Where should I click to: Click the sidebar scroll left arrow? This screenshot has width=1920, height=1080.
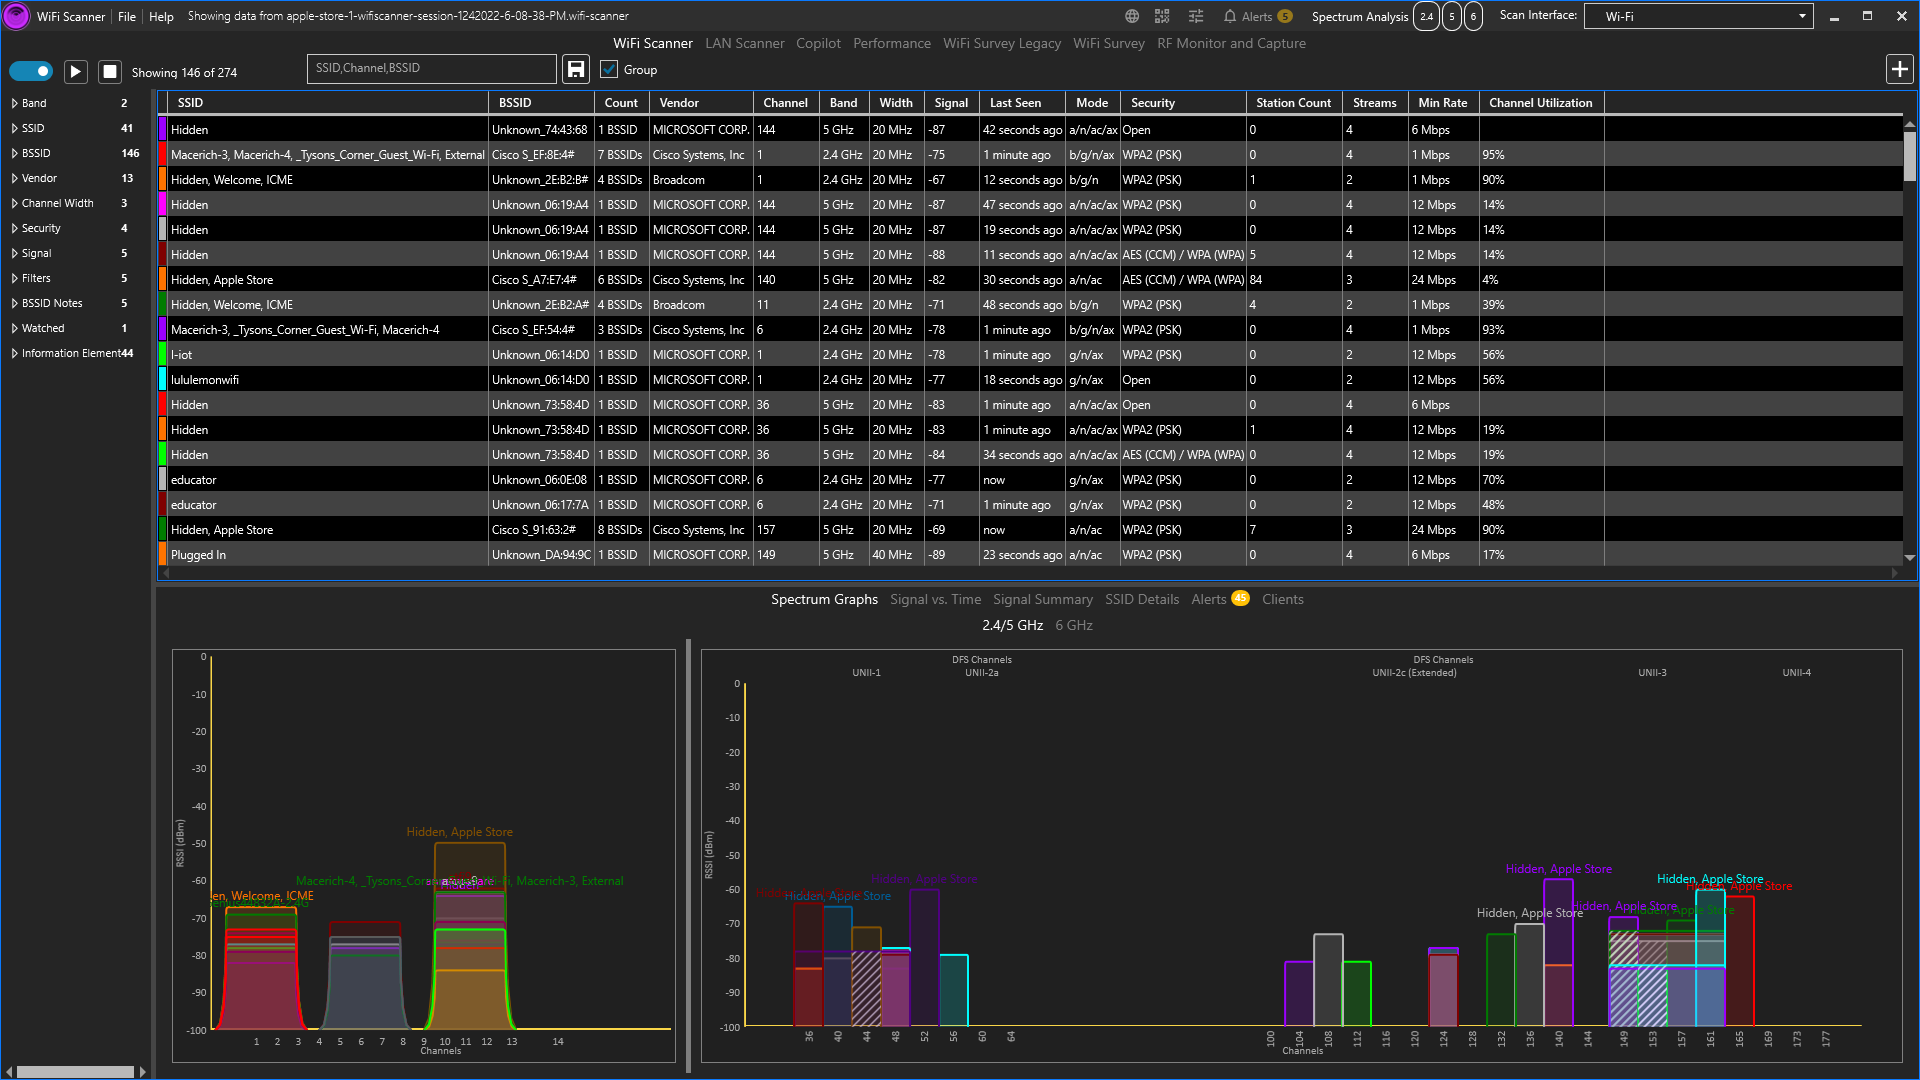8,1072
